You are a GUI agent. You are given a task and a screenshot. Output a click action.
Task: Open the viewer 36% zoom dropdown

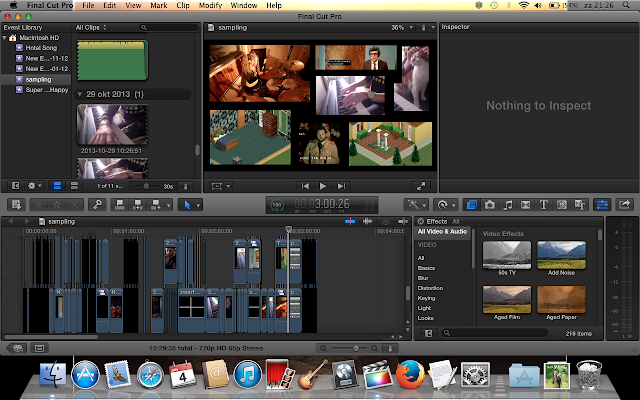click(402, 27)
